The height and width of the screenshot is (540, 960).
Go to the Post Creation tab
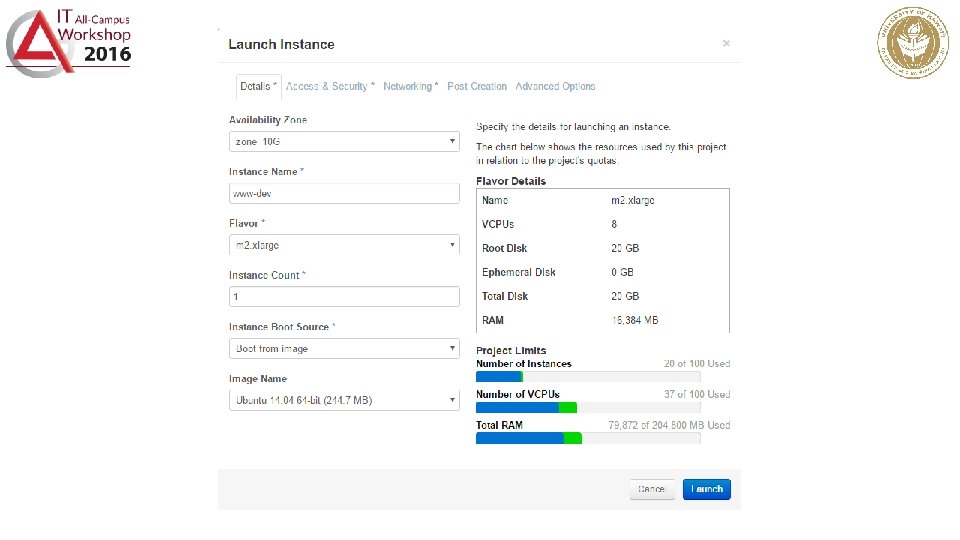pyautogui.click(x=477, y=86)
